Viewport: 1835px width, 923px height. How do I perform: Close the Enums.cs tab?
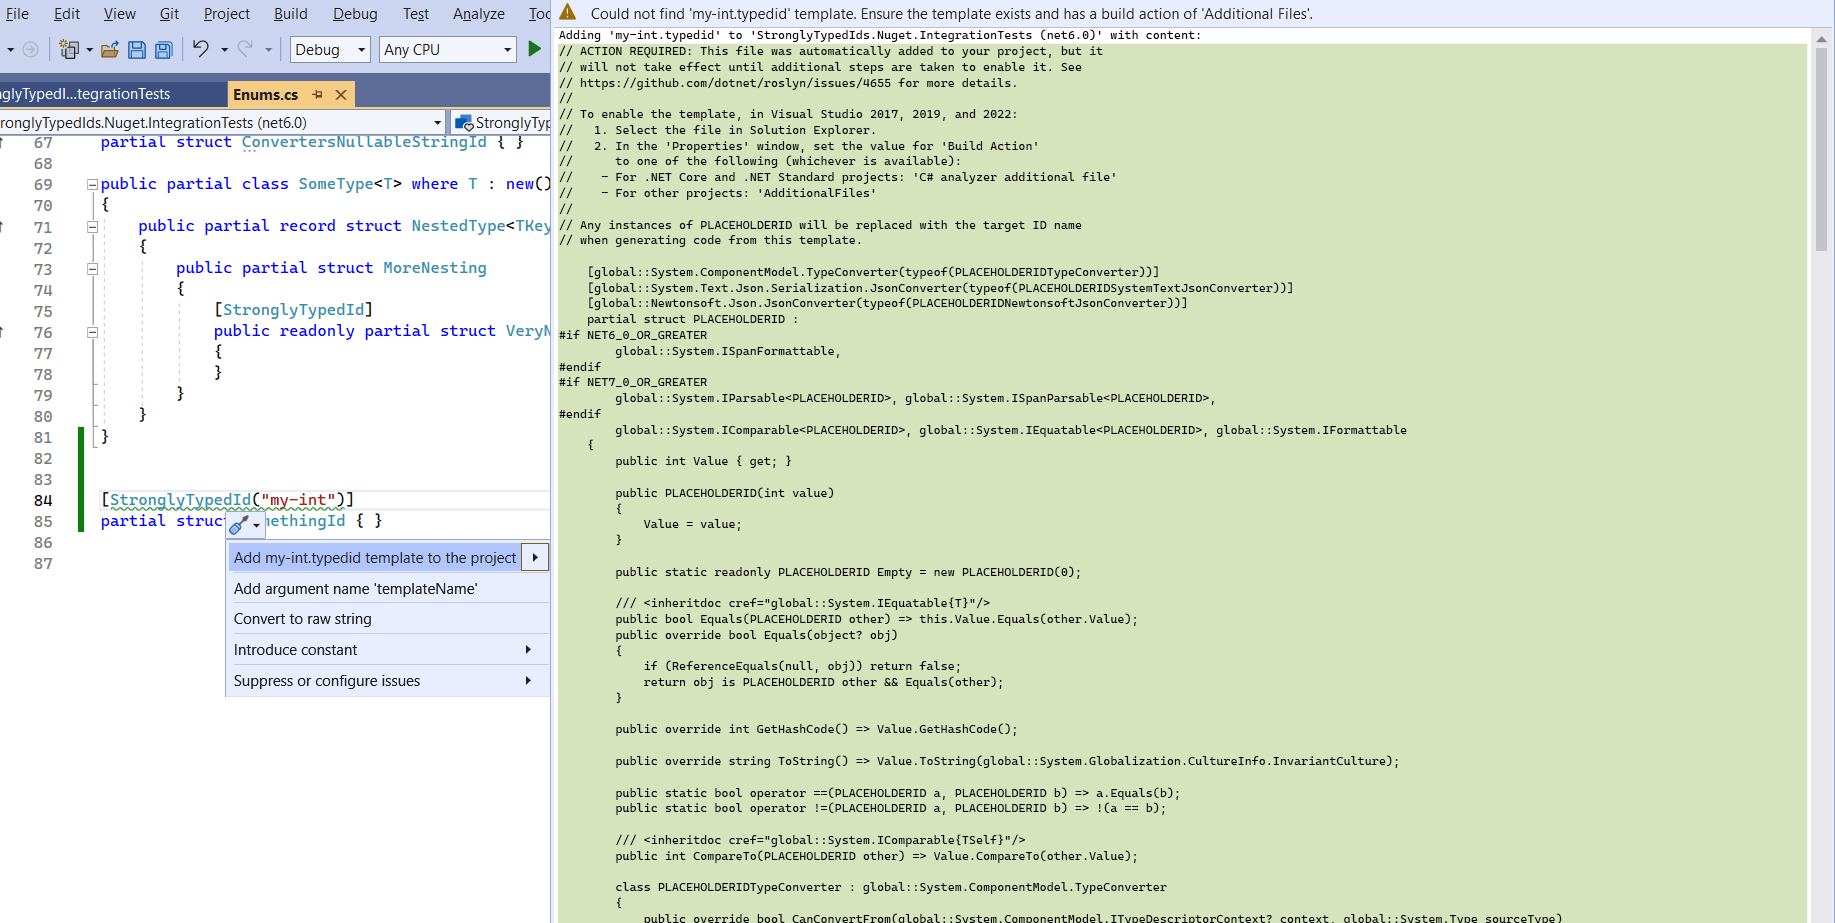(x=341, y=94)
